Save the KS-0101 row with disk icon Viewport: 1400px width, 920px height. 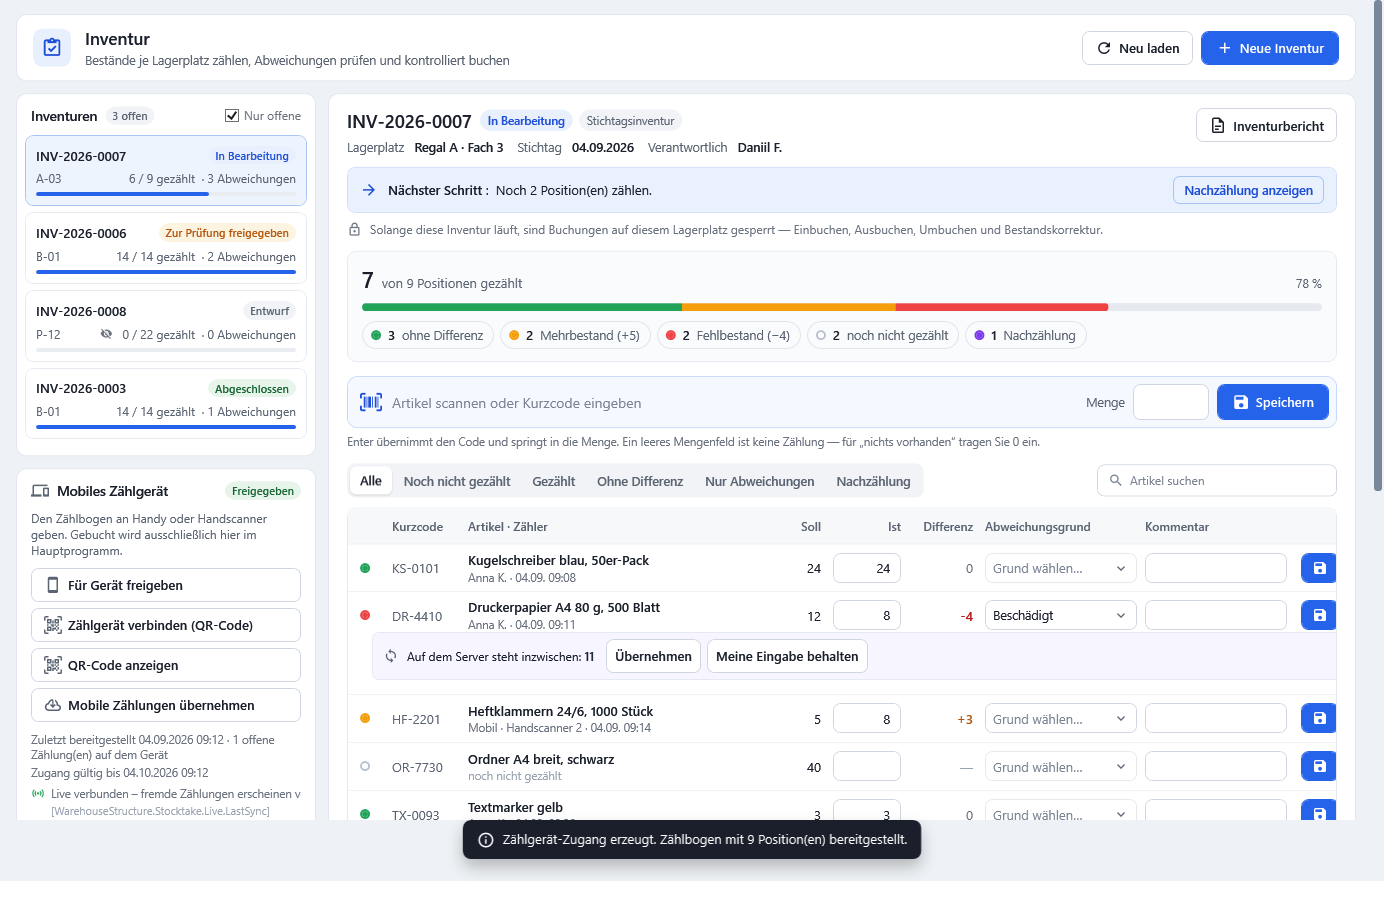pos(1319,568)
